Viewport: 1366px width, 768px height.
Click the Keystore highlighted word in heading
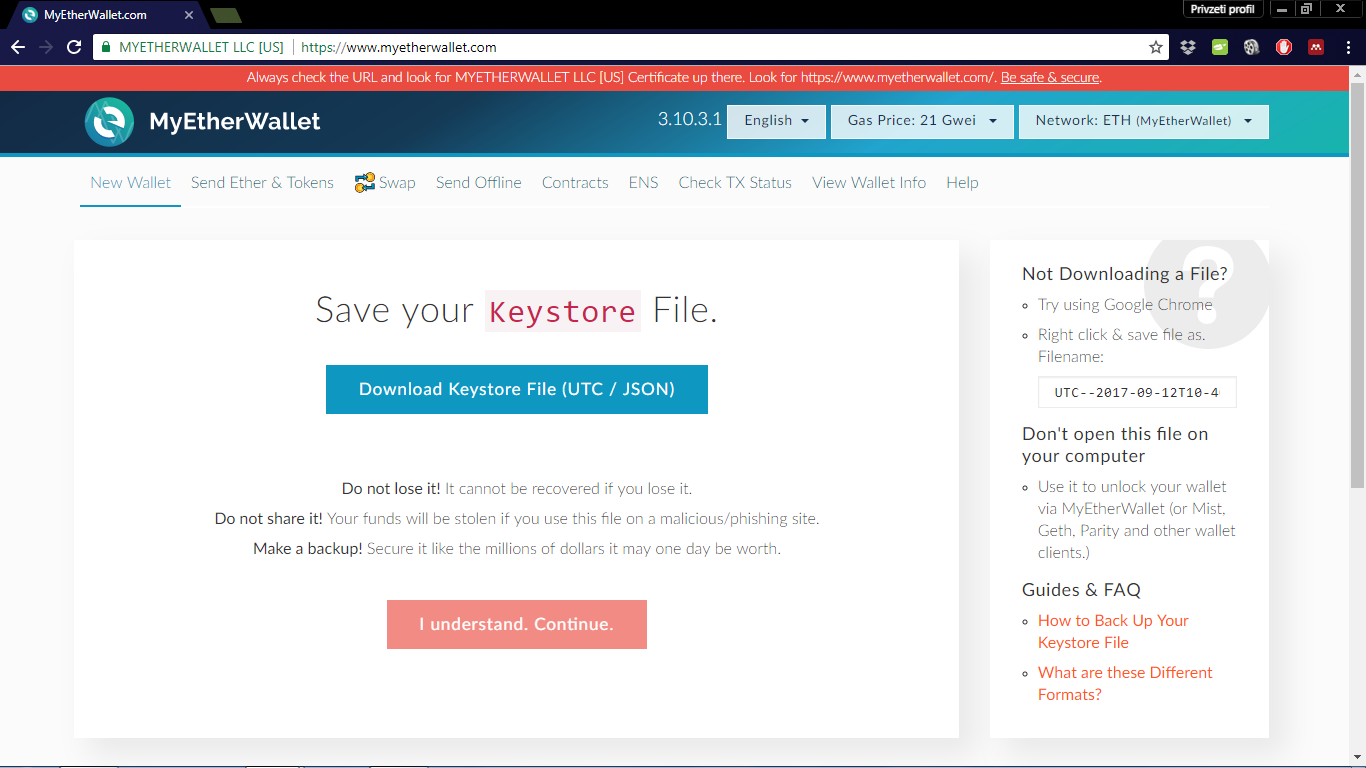click(x=563, y=311)
